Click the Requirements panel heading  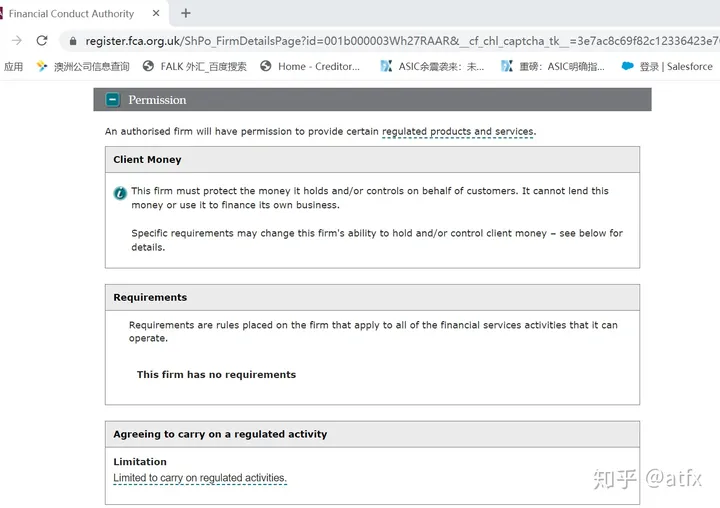150,297
